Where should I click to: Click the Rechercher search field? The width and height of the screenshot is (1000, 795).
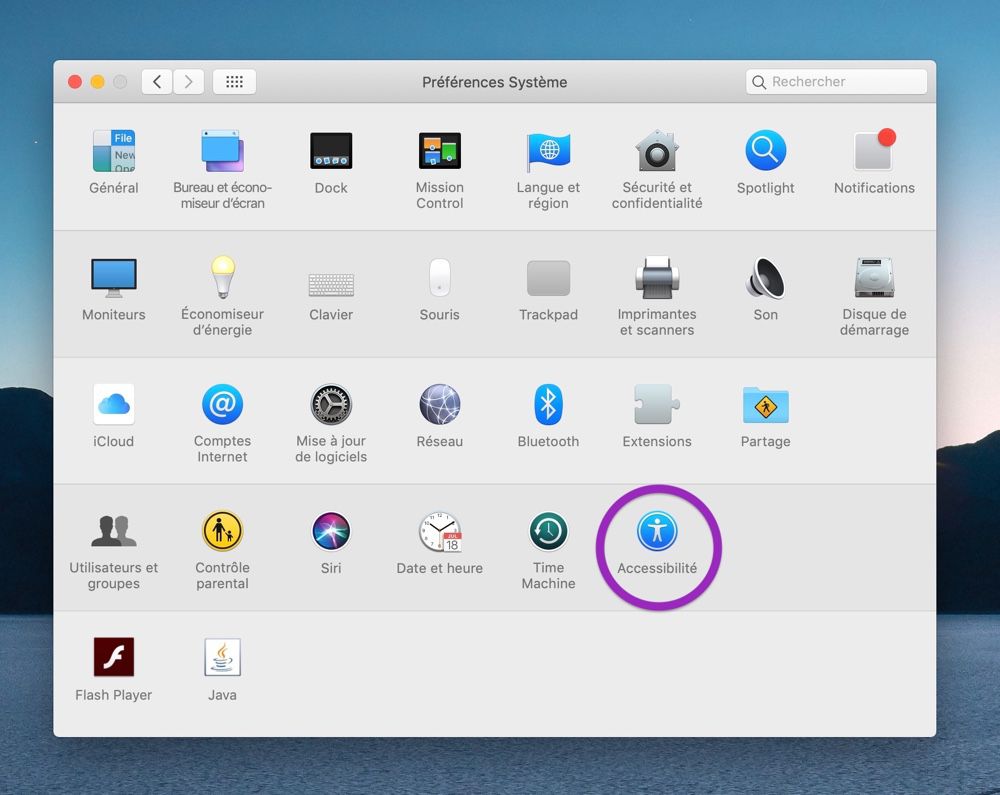(836, 82)
